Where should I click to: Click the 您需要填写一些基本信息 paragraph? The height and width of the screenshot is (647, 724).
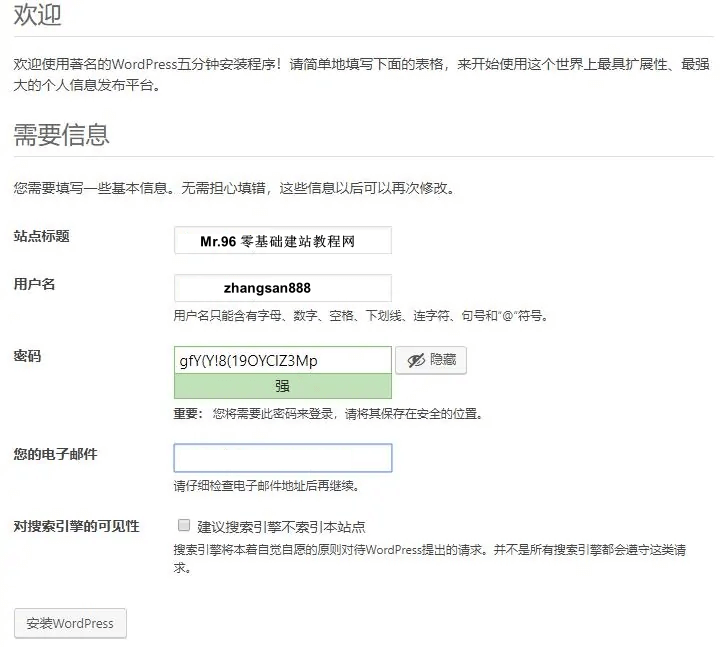pos(235,188)
